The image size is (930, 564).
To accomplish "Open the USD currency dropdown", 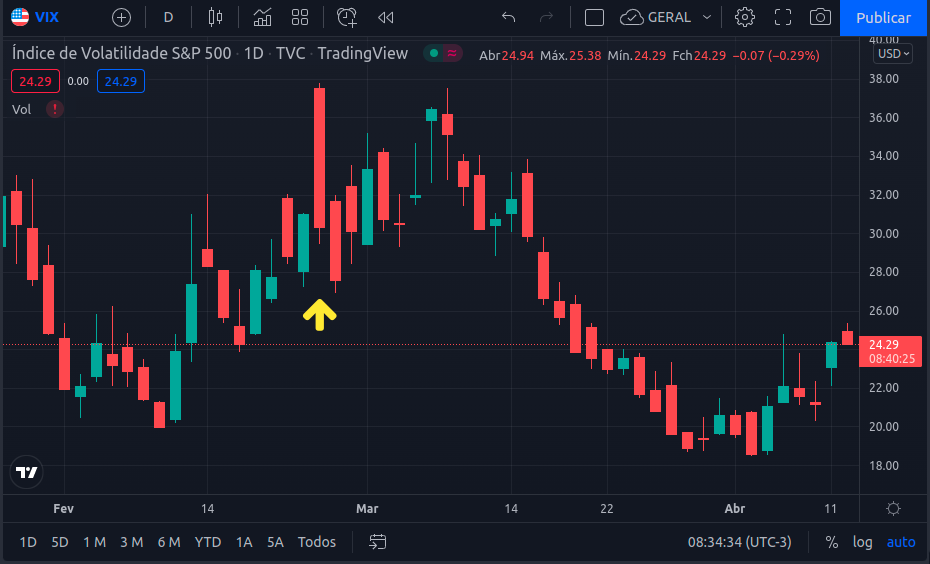I will point(893,54).
